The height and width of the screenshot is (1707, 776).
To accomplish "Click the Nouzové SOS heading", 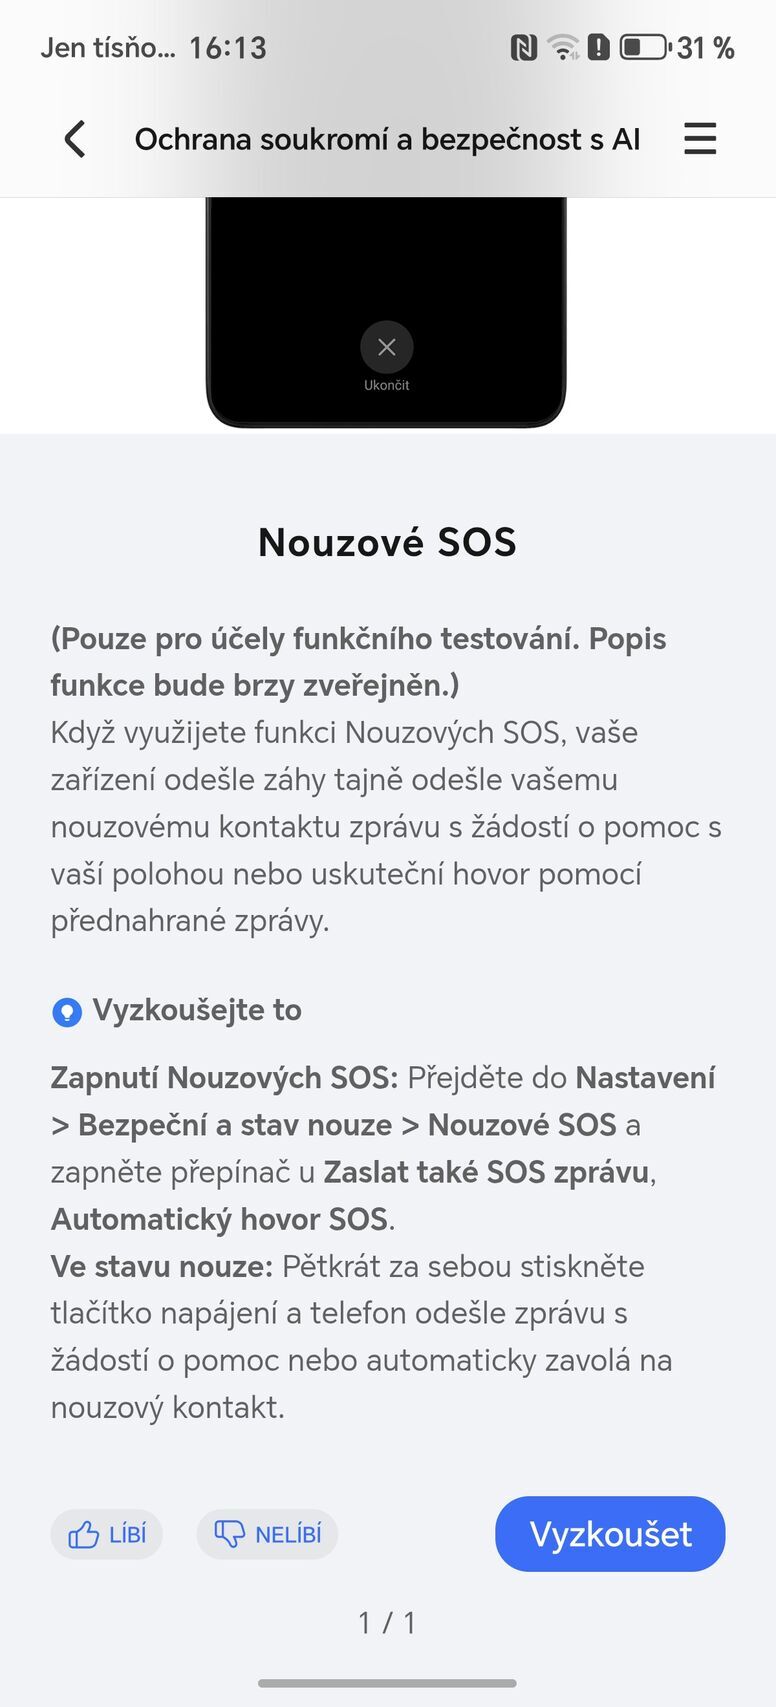I will (387, 542).
